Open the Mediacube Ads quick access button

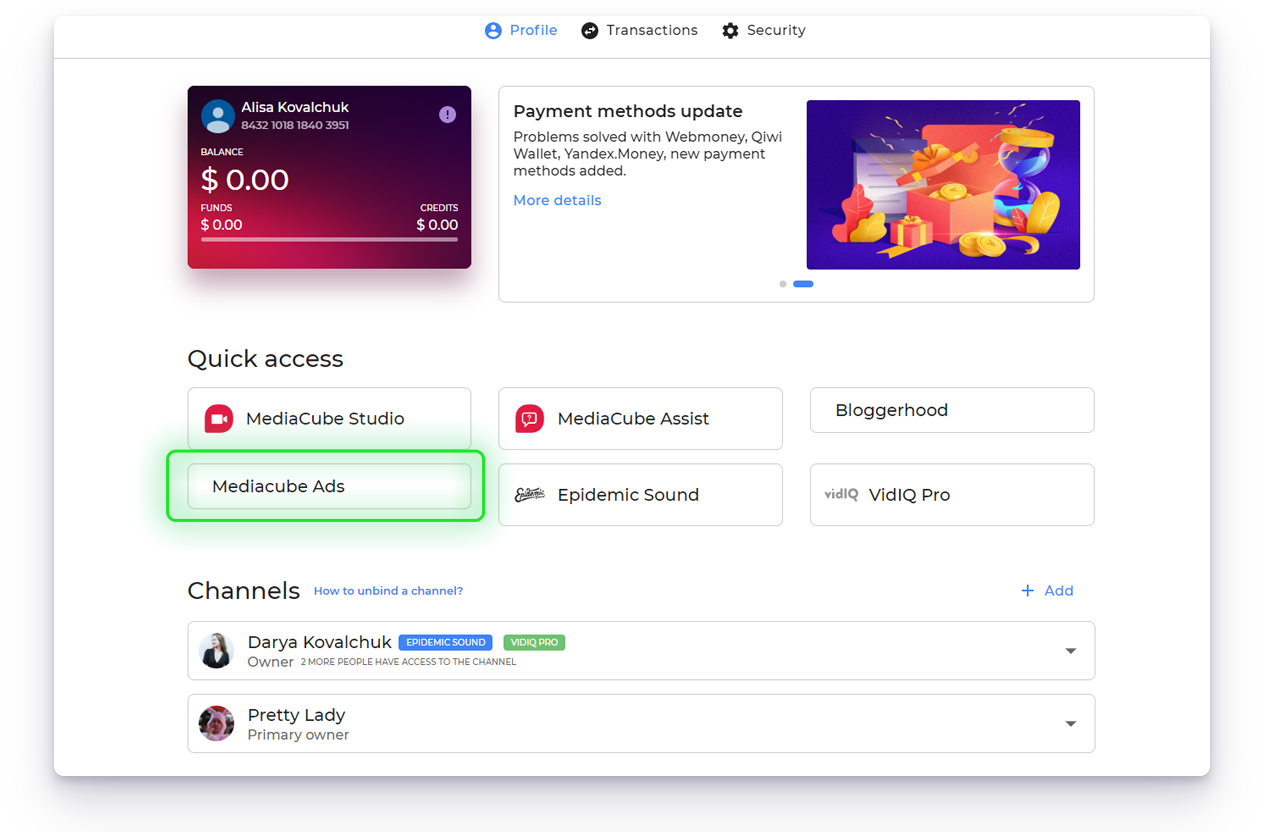tap(329, 486)
